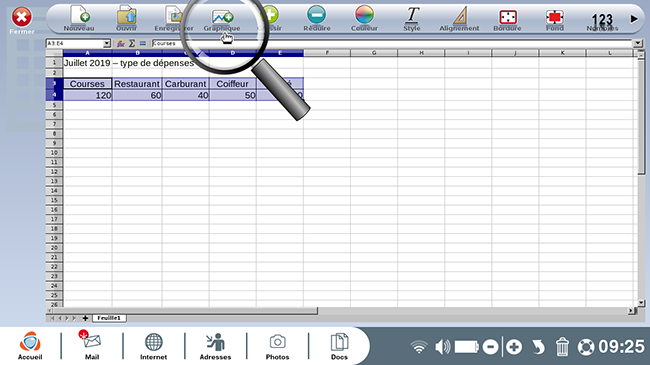Open the trash bin icon
This screenshot has width=650, height=365.
[562, 347]
